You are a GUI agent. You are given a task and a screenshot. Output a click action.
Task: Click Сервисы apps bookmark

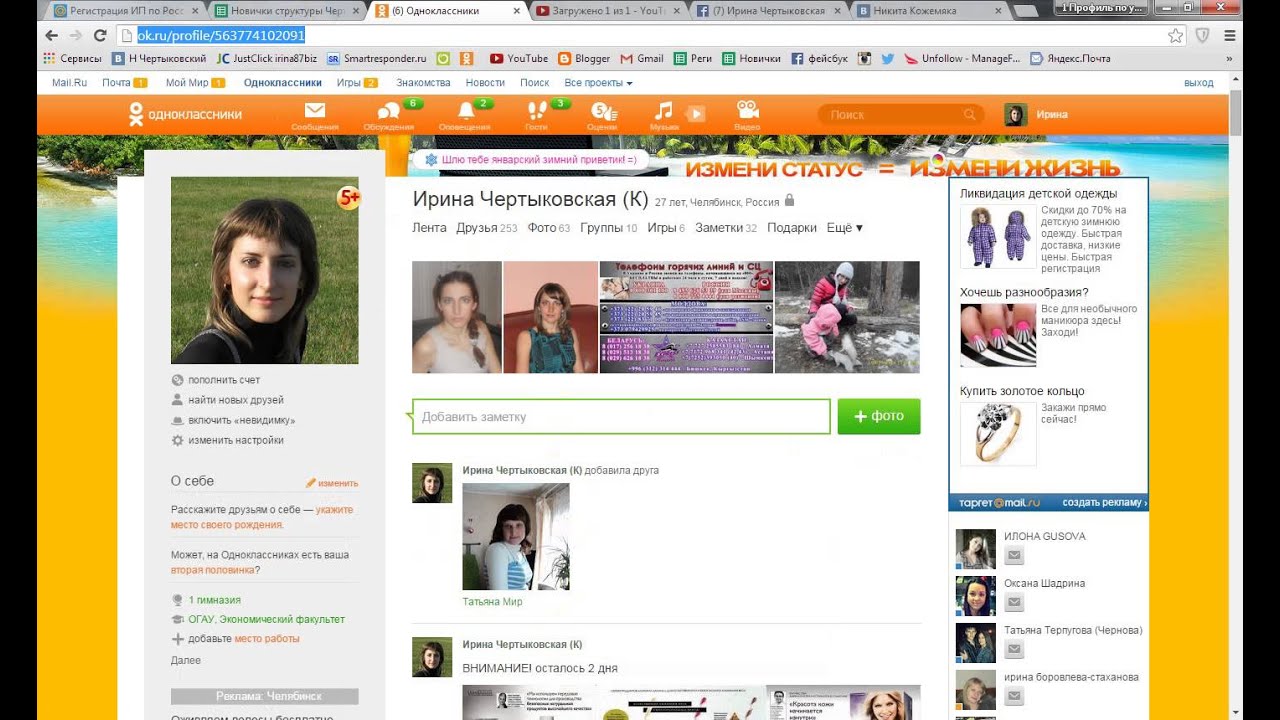[x=72, y=58]
